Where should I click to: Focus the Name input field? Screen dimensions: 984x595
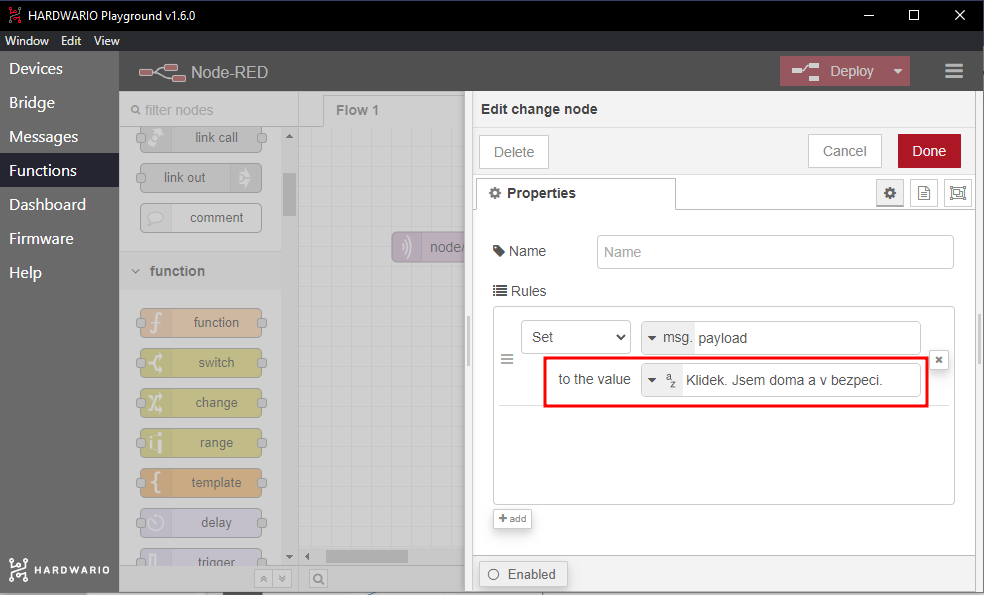point(775,252)
